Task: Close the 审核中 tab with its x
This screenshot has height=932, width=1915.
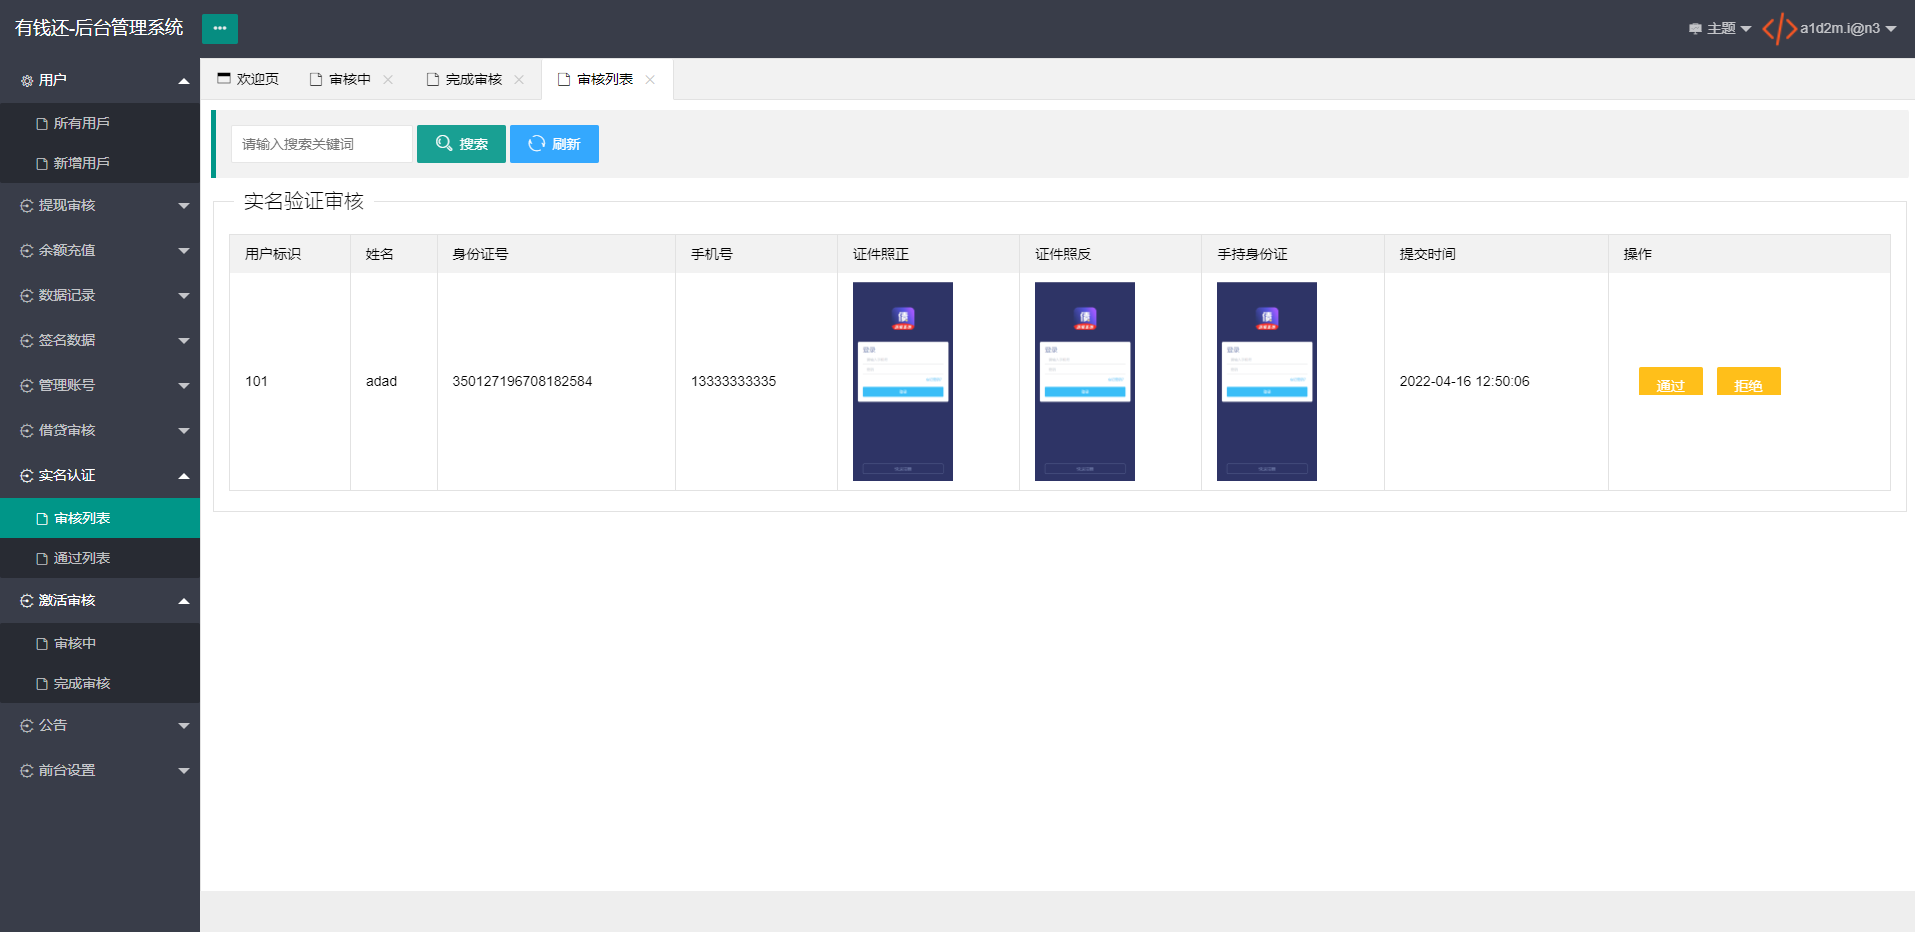Action: click(x=388, y=80)
